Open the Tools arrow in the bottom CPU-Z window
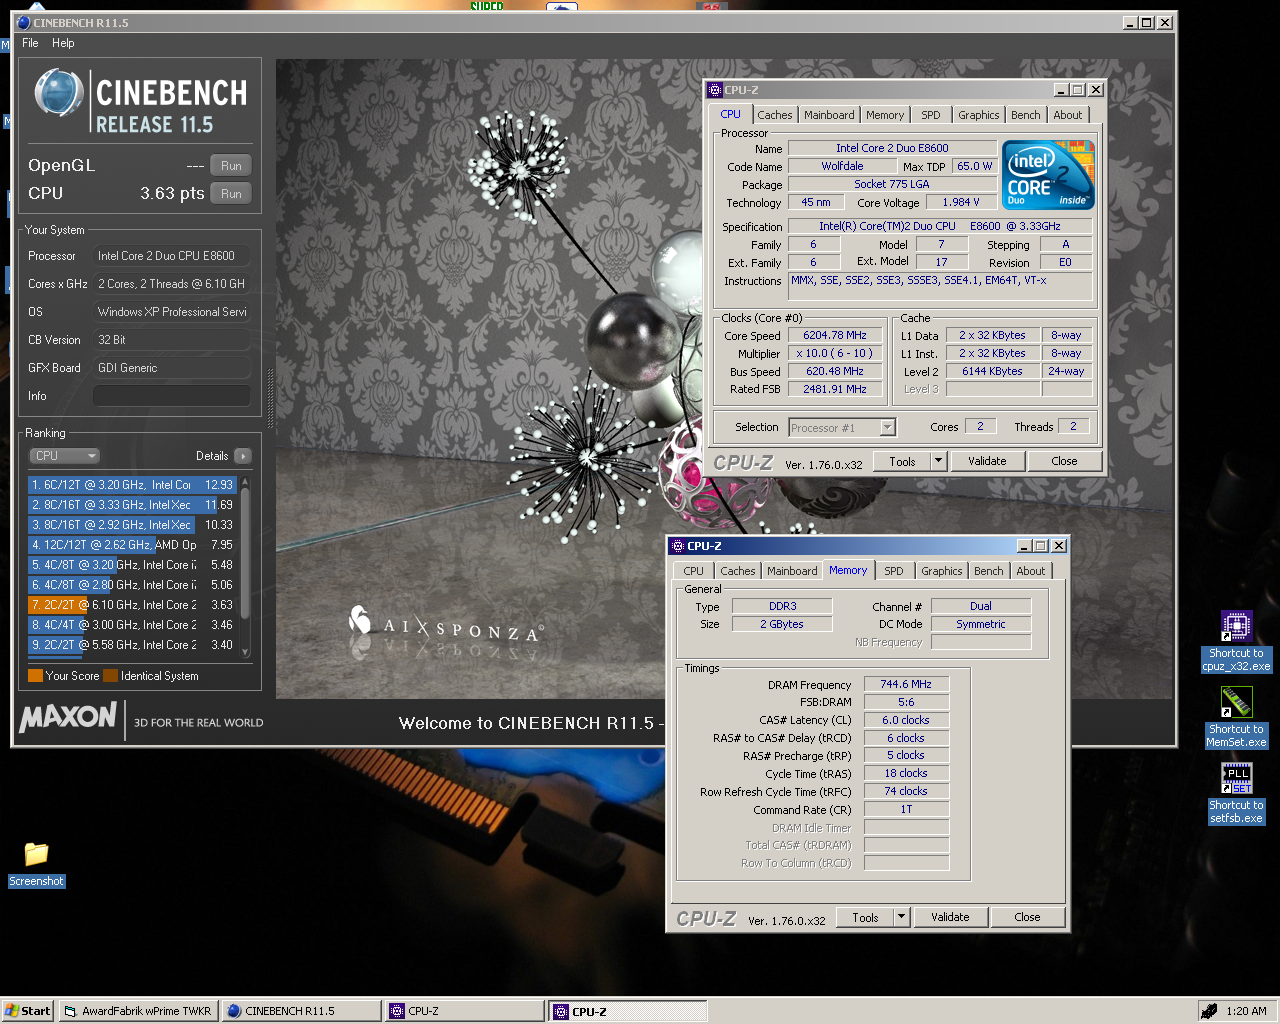The height and width of the screenshot is (1024, 1280). point(901,917)
